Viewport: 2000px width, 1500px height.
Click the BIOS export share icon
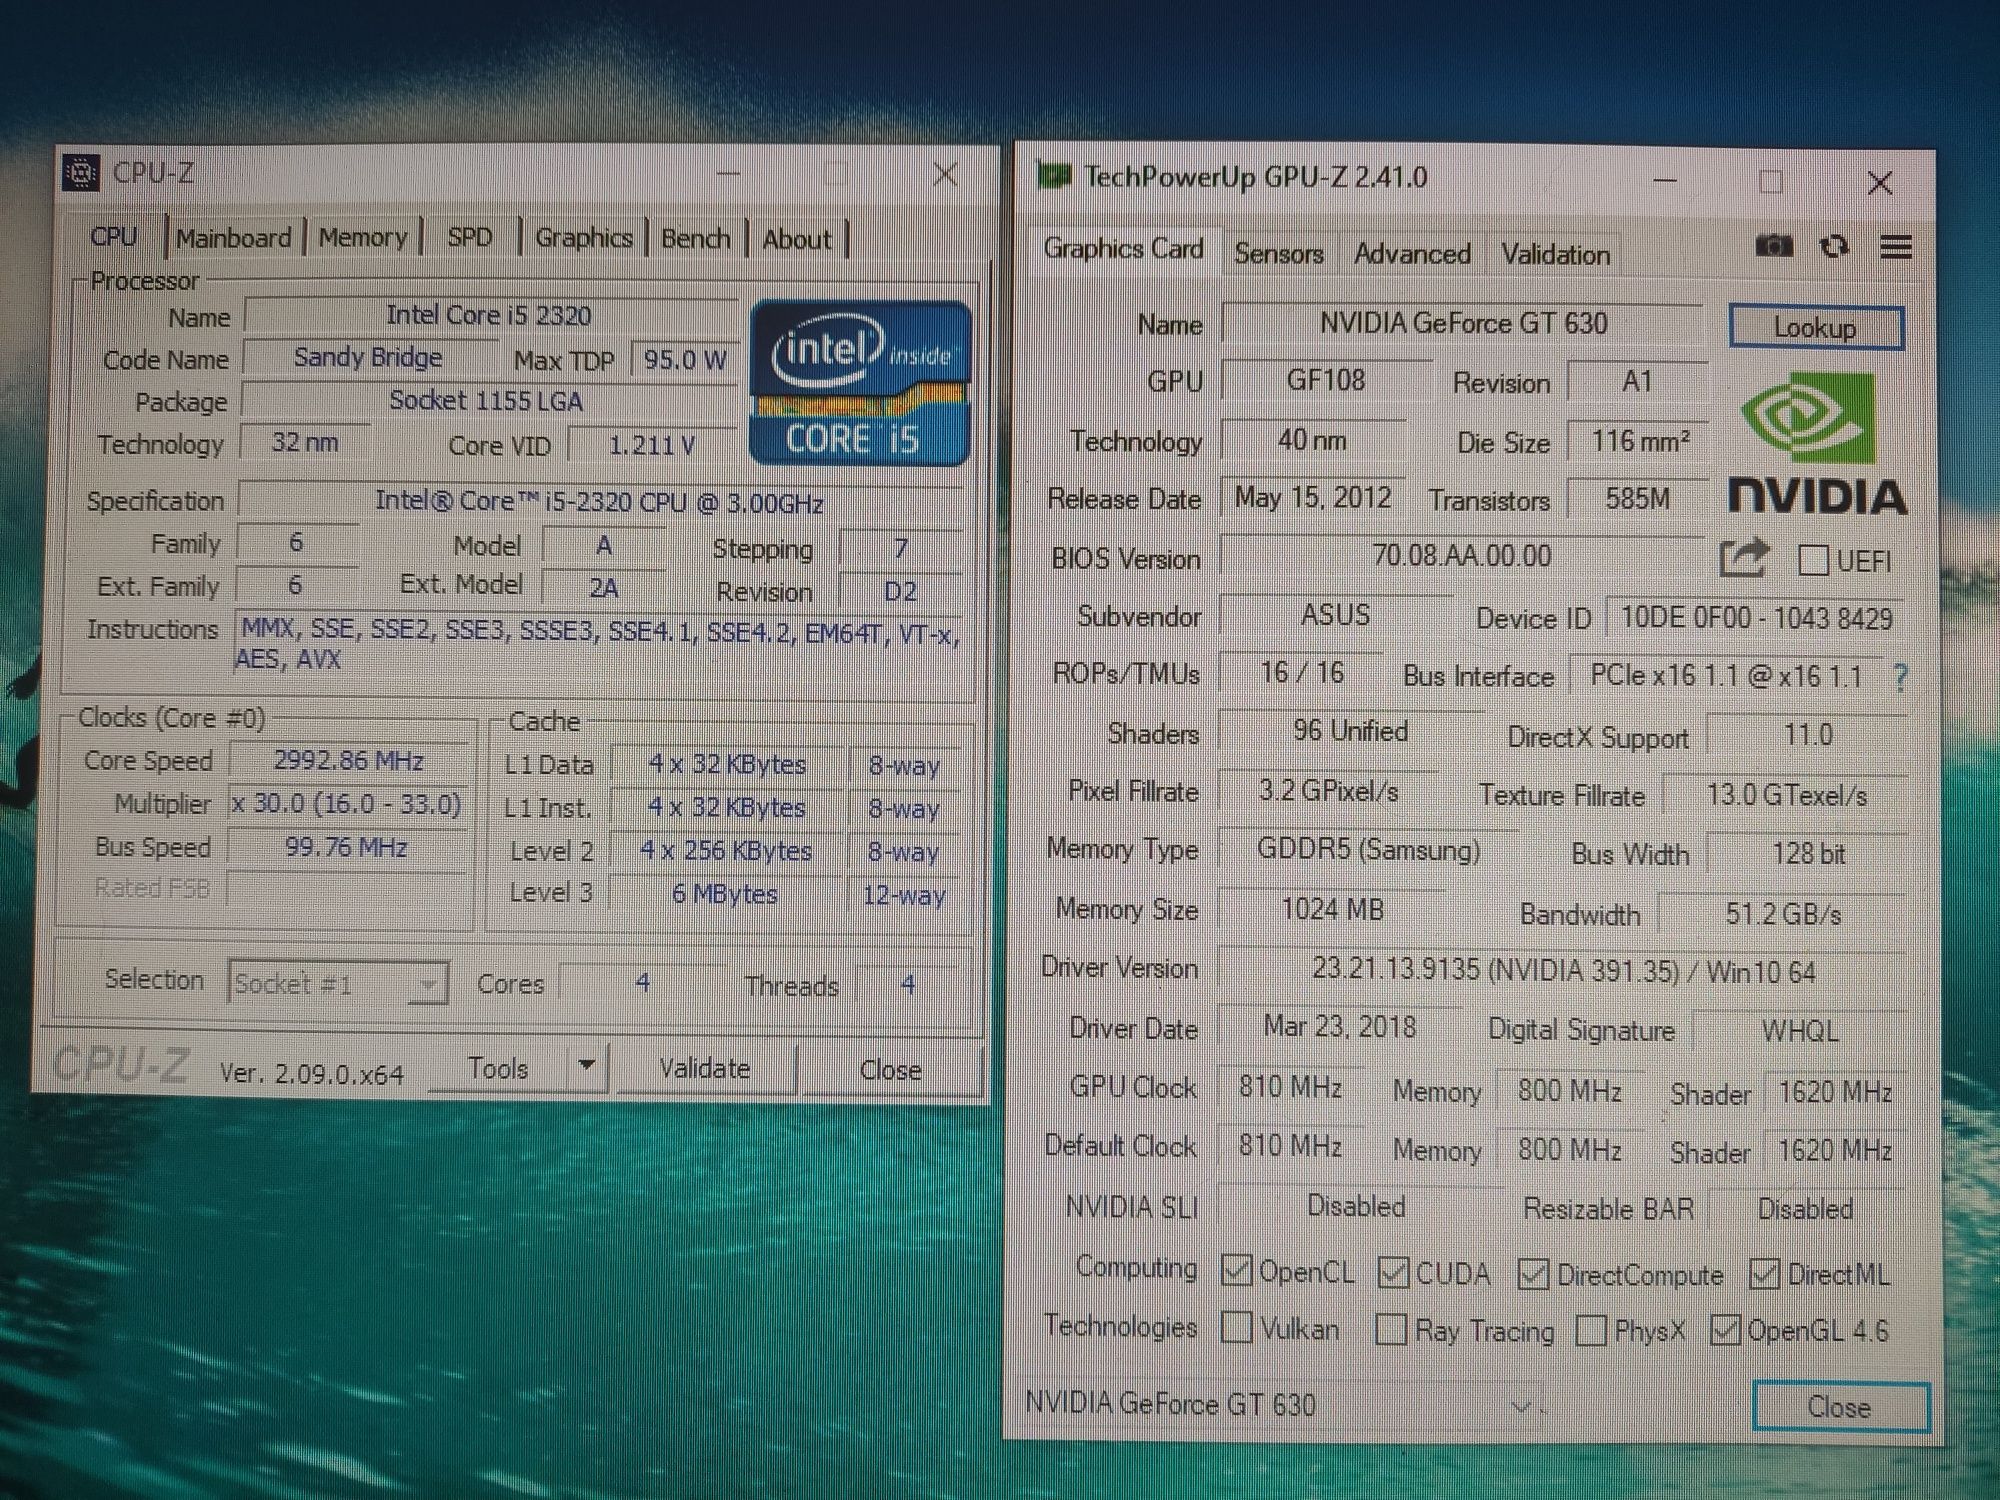click(1745, 558)
